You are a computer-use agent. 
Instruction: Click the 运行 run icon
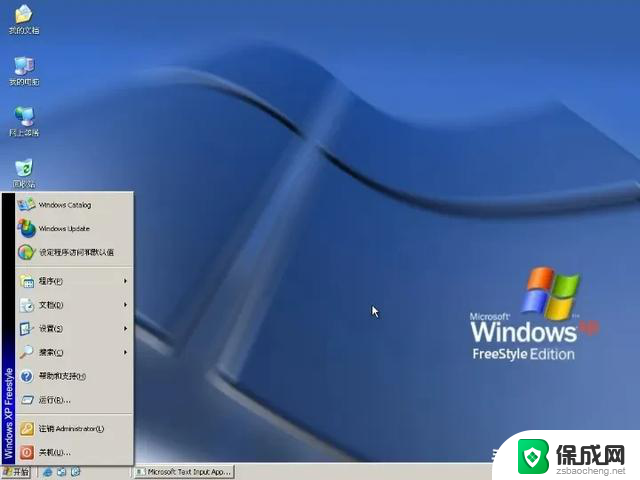tap(27, 400)
